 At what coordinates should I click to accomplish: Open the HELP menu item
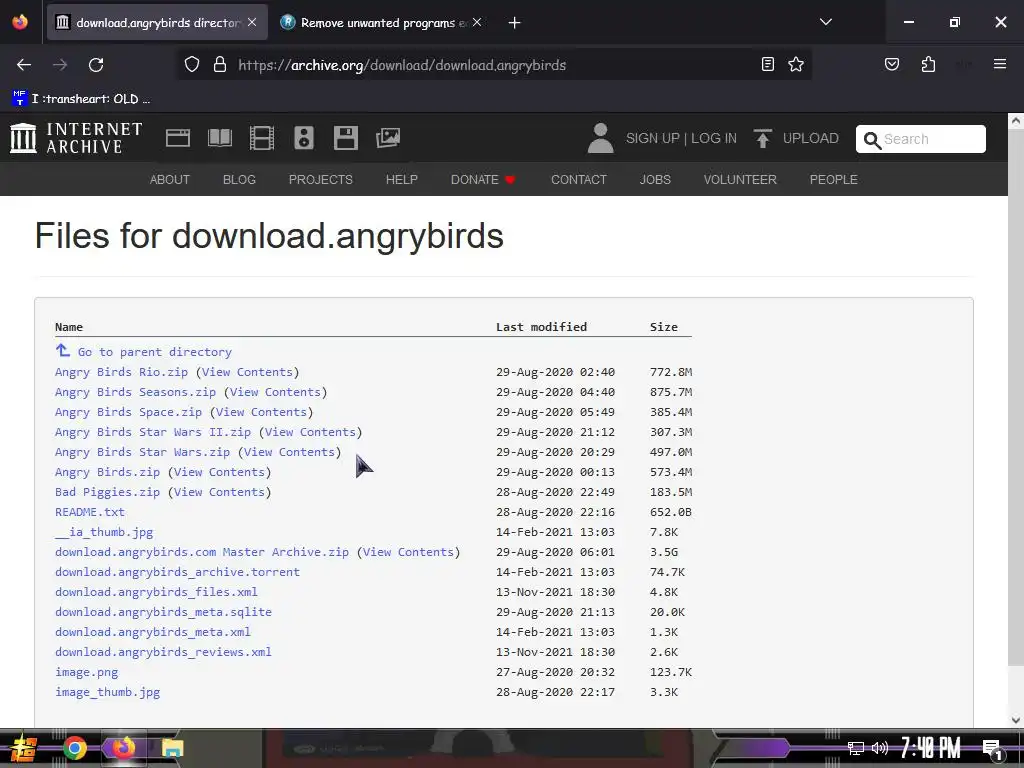coord(402,180)
